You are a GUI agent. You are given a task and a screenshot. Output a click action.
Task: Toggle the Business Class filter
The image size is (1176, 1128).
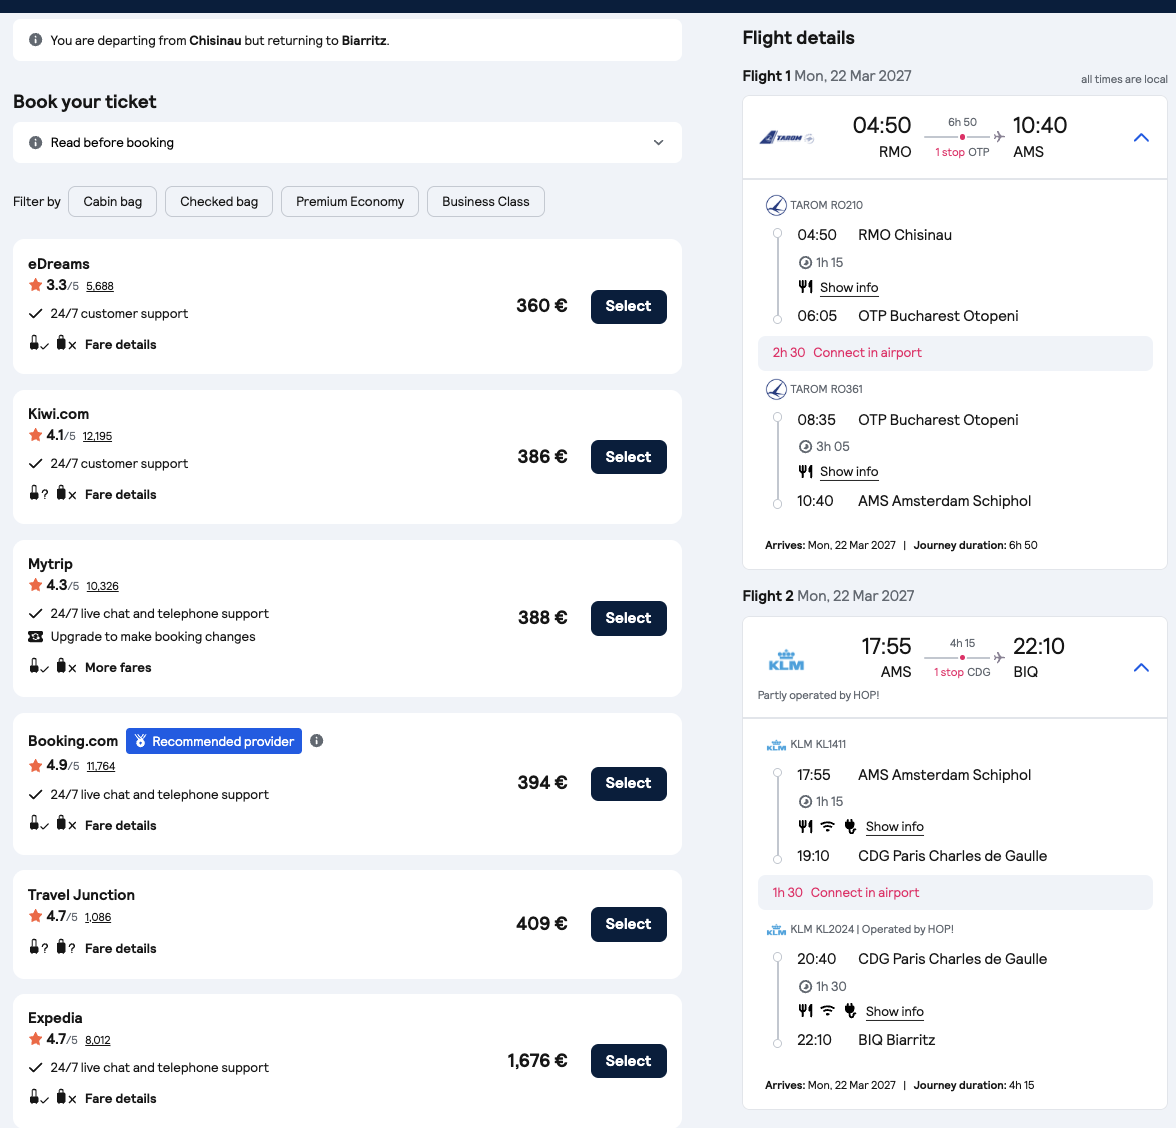tap(485, 202)
